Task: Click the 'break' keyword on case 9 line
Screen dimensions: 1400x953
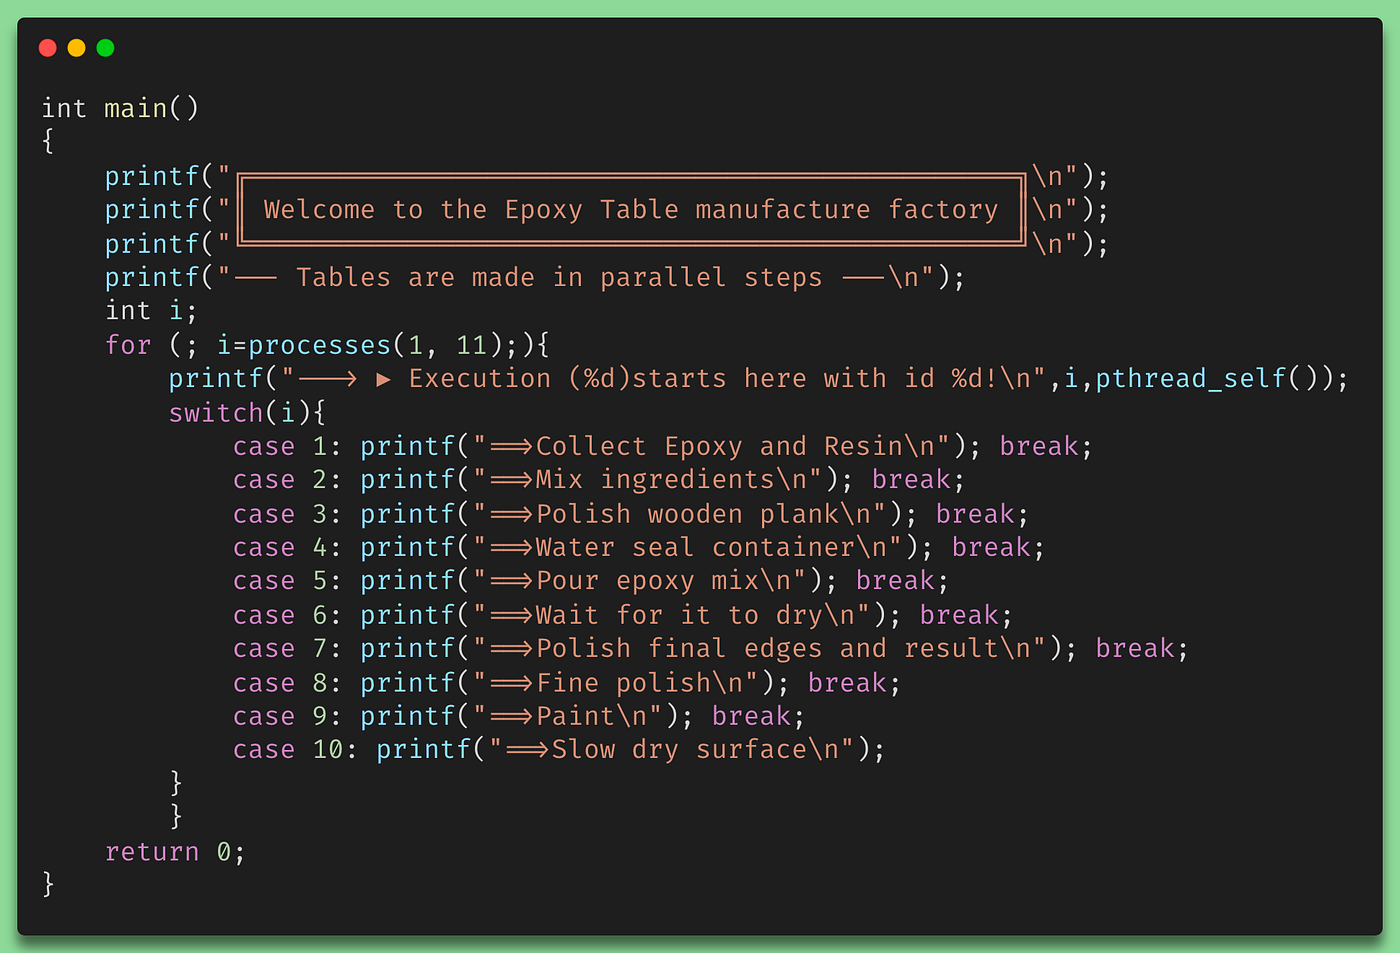Action: tap(751, 717)
